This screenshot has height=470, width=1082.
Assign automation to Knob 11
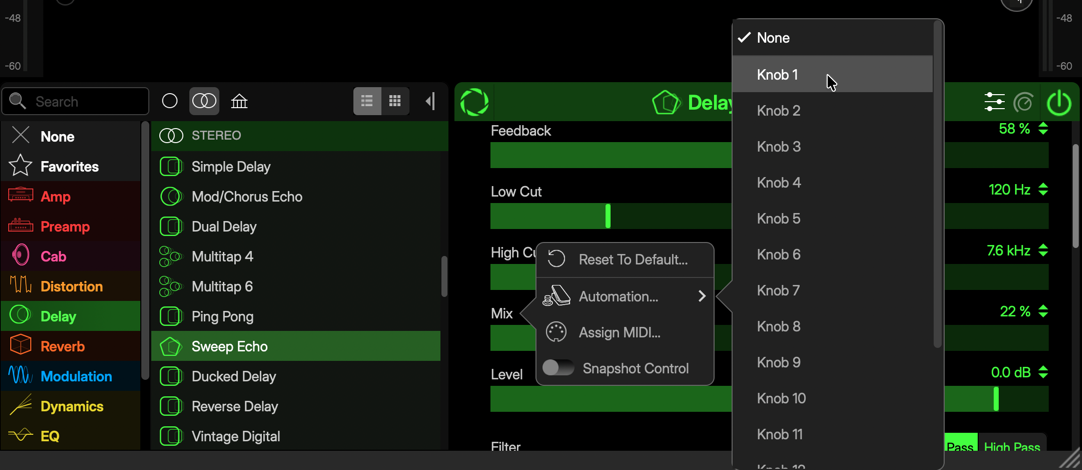pyautogui.click(x=833, y=434)
